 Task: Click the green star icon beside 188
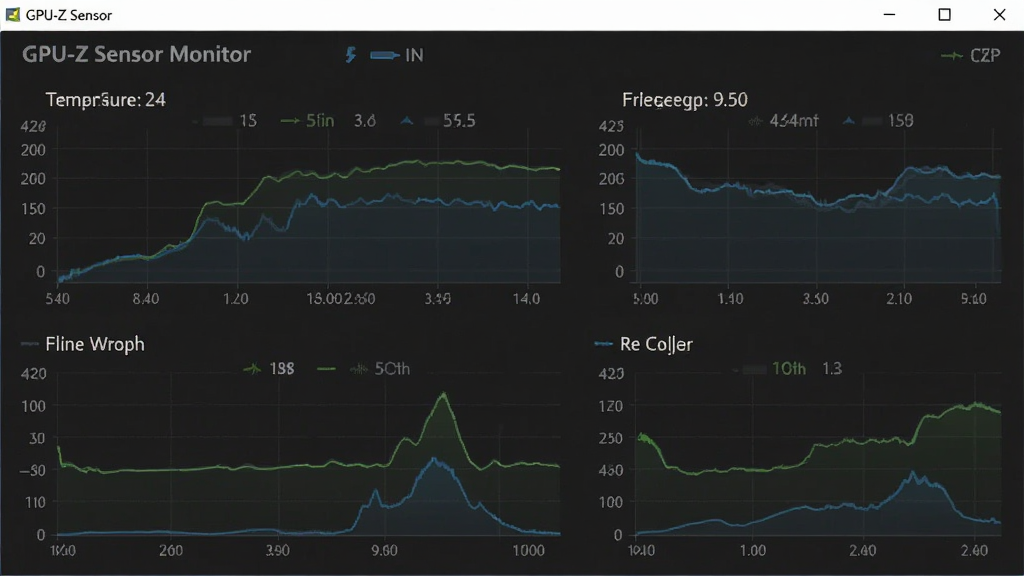[x=252, y=369]
